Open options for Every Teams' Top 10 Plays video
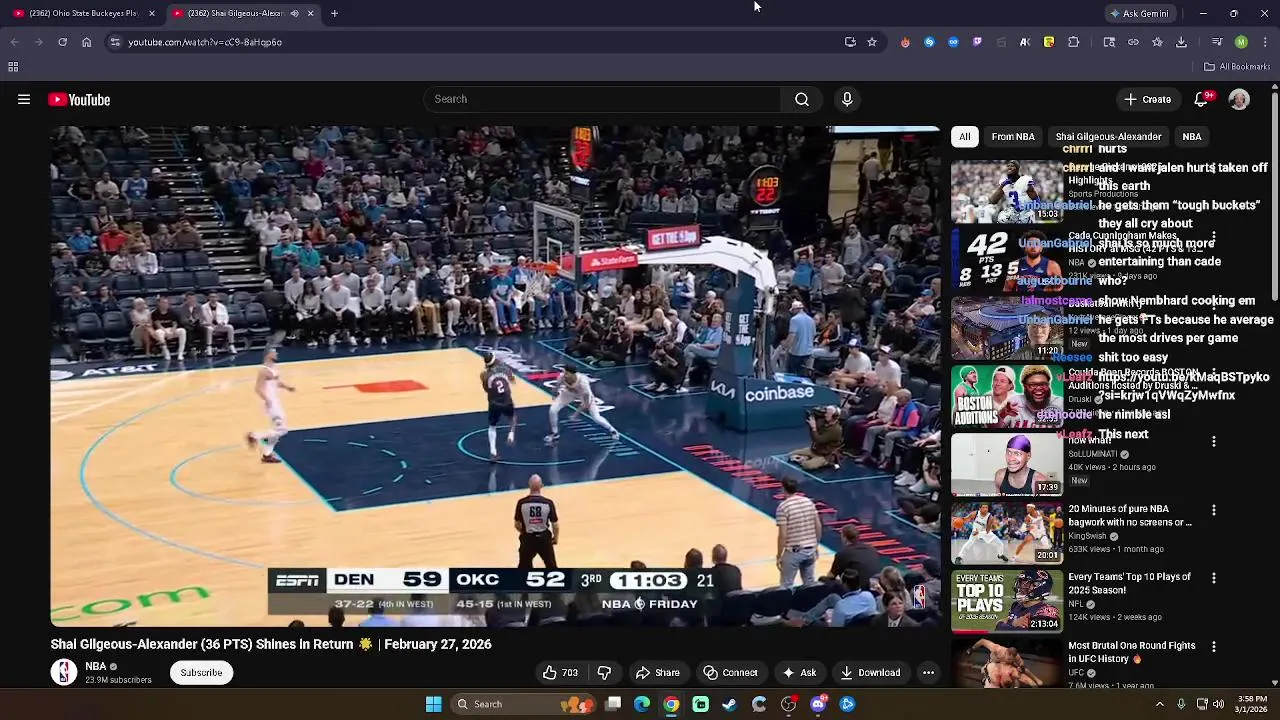1280x720 pixels. [x=1214, y=578]
